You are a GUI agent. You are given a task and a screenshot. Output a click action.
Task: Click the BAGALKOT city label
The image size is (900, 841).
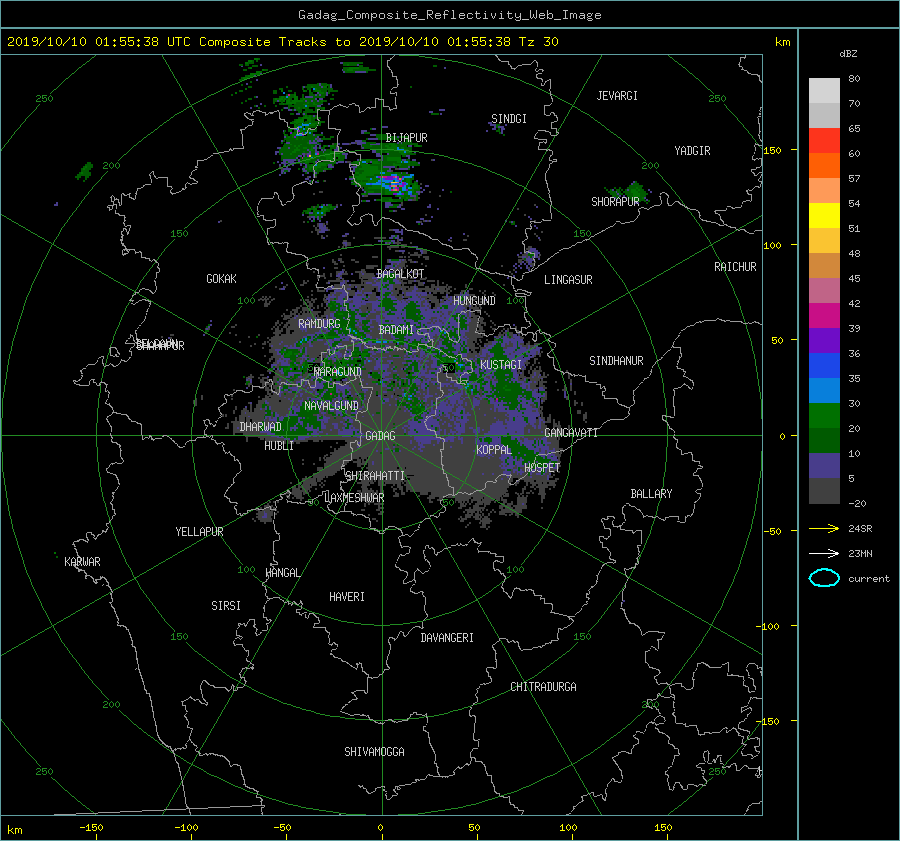[400, 274]
